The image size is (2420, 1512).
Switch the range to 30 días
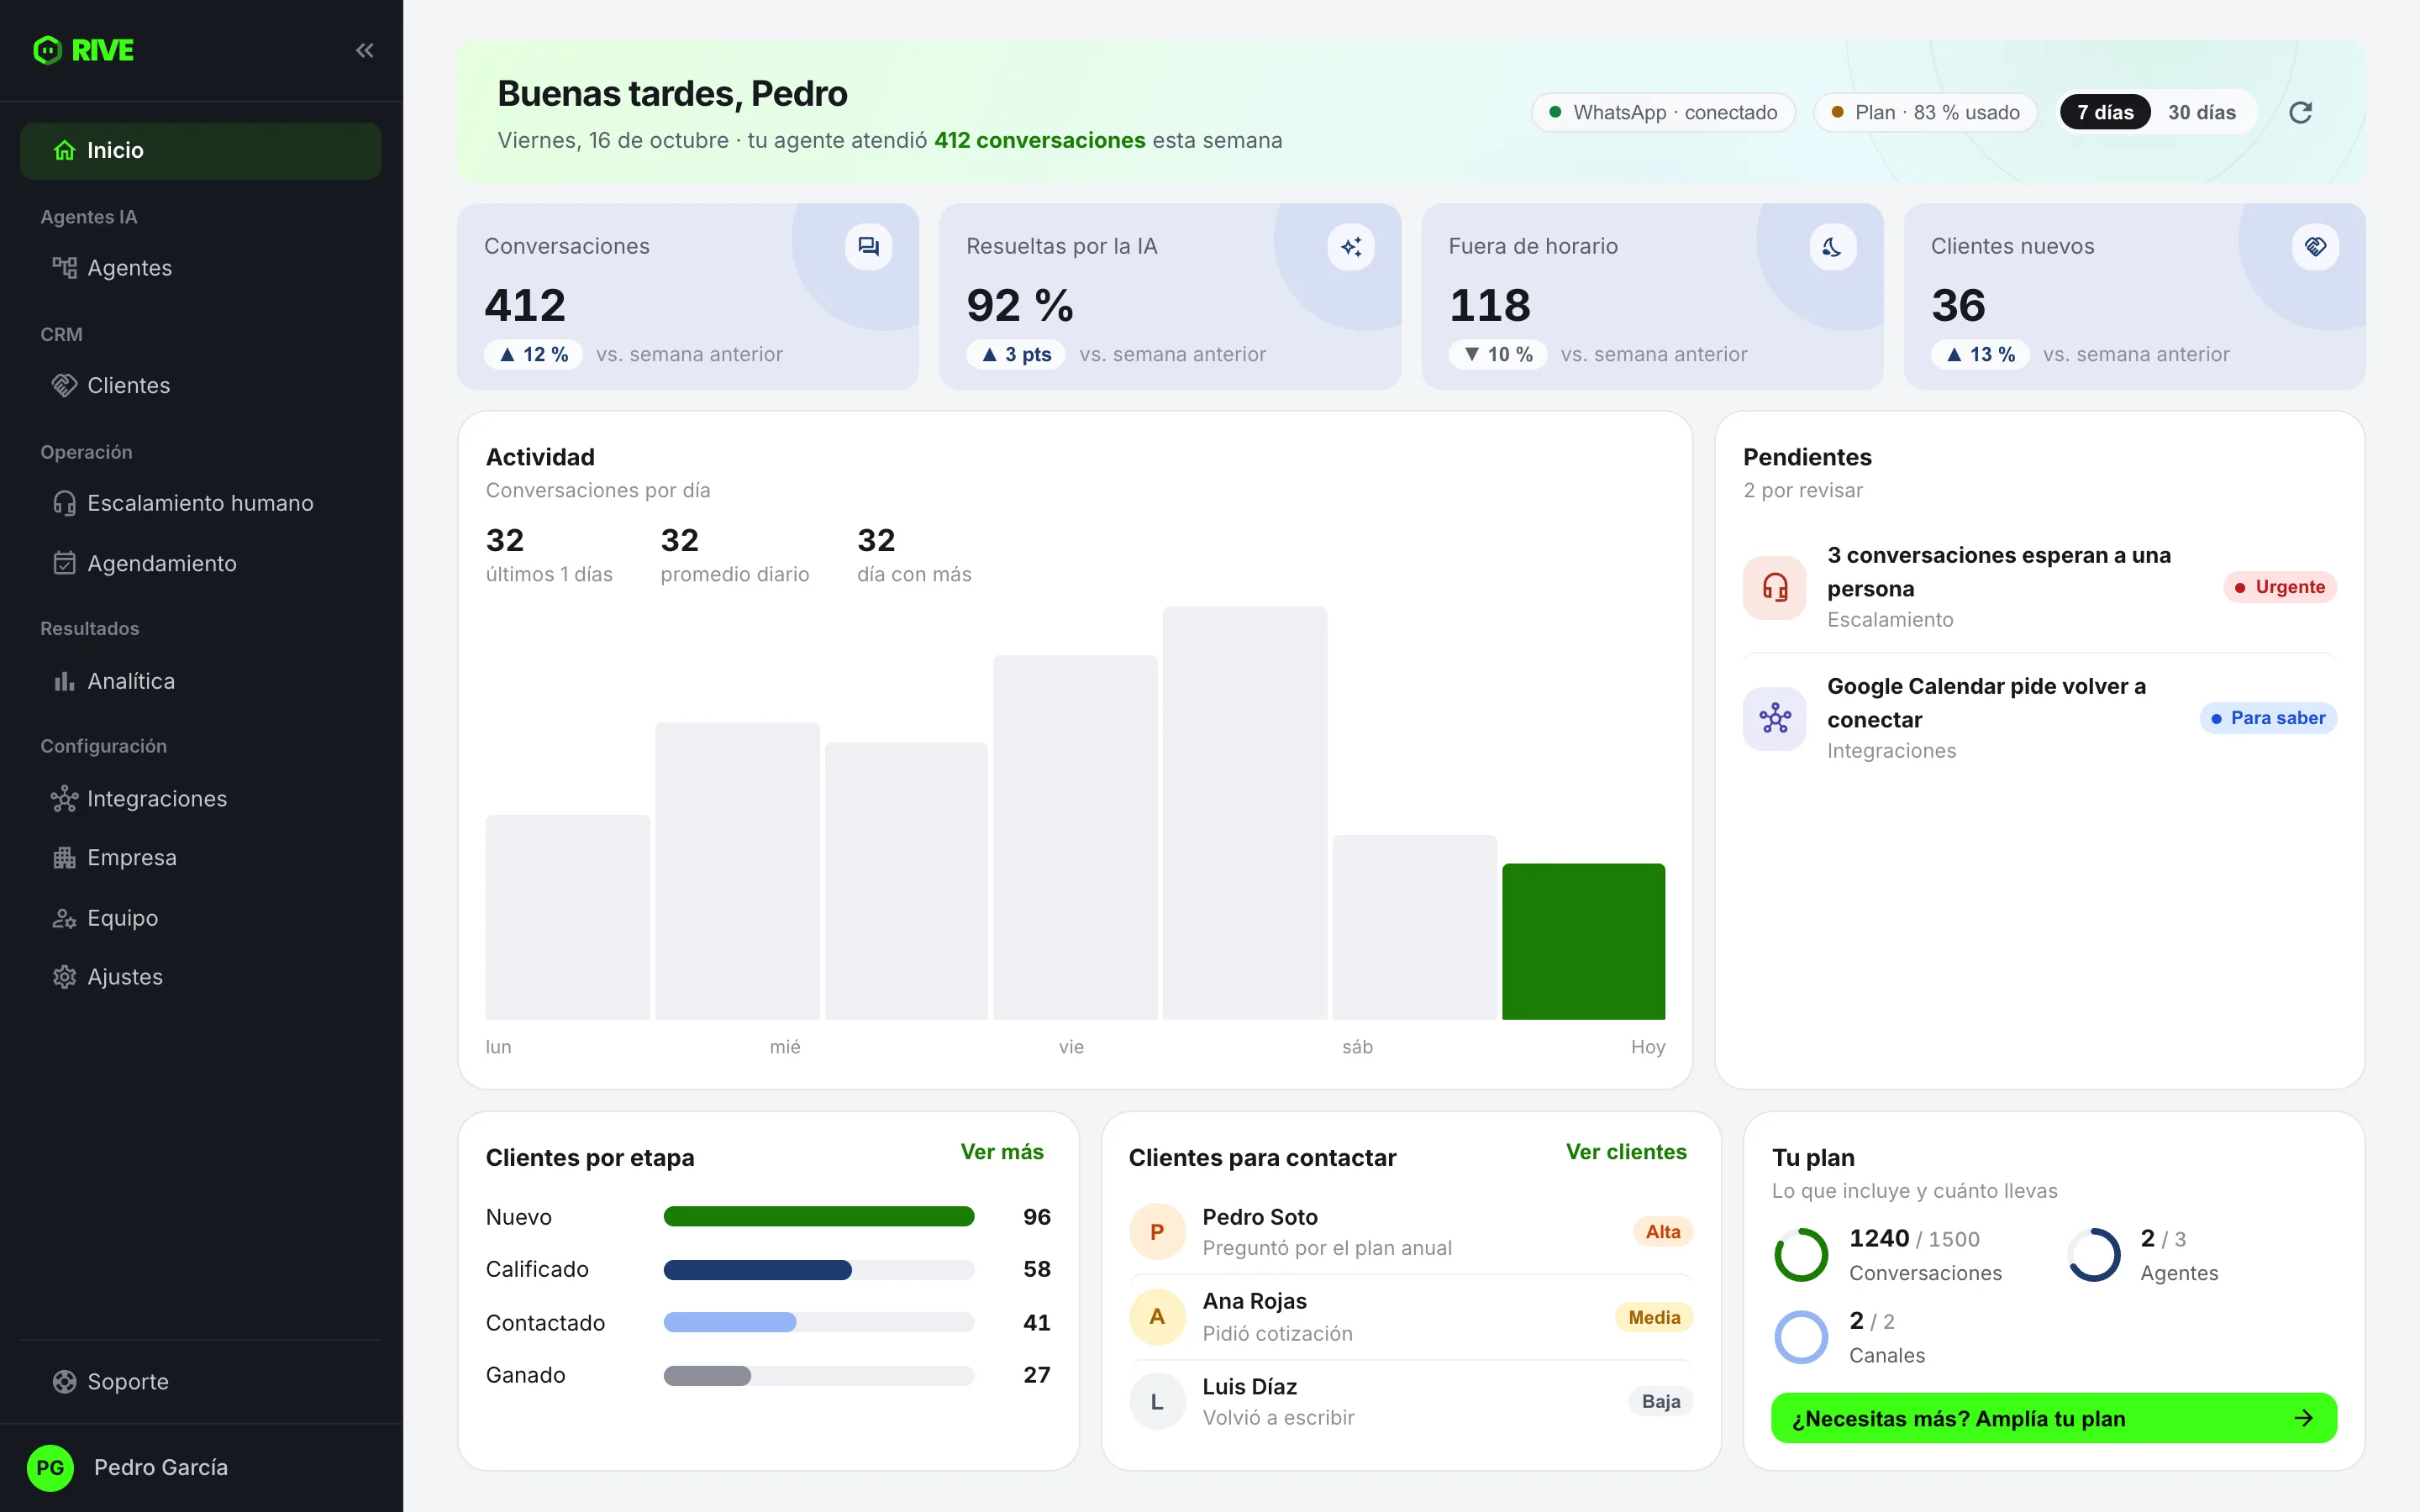pos(2201,112)
